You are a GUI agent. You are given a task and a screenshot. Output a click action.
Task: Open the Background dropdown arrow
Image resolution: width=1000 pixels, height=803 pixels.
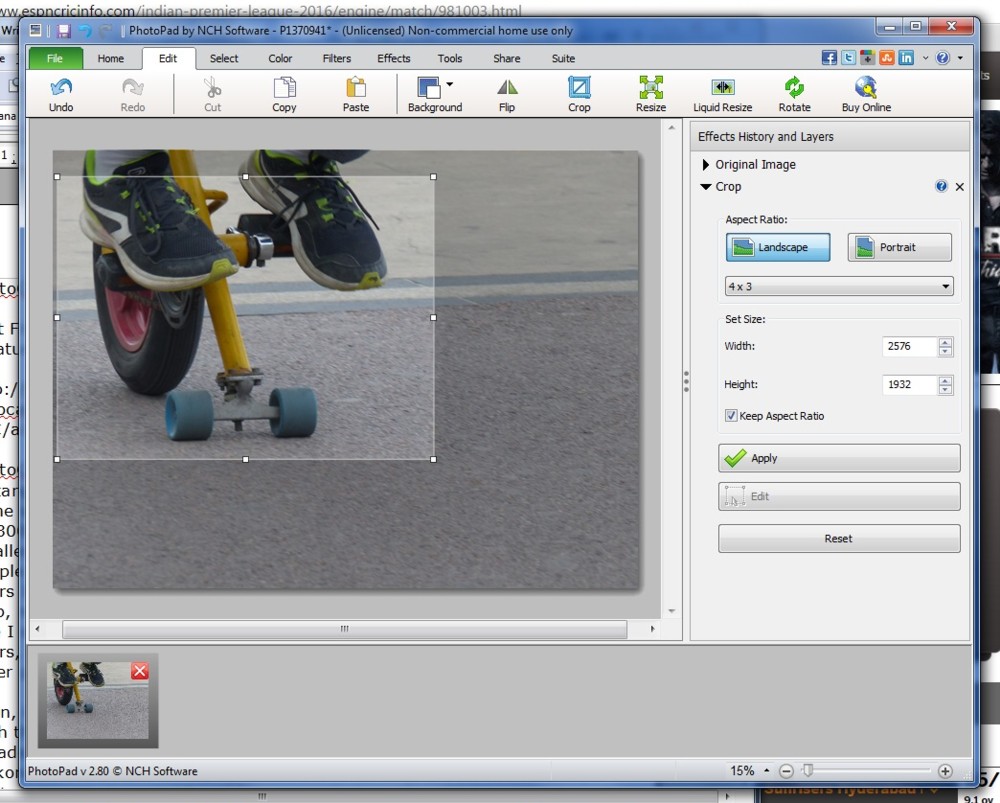tap(450, 85)
